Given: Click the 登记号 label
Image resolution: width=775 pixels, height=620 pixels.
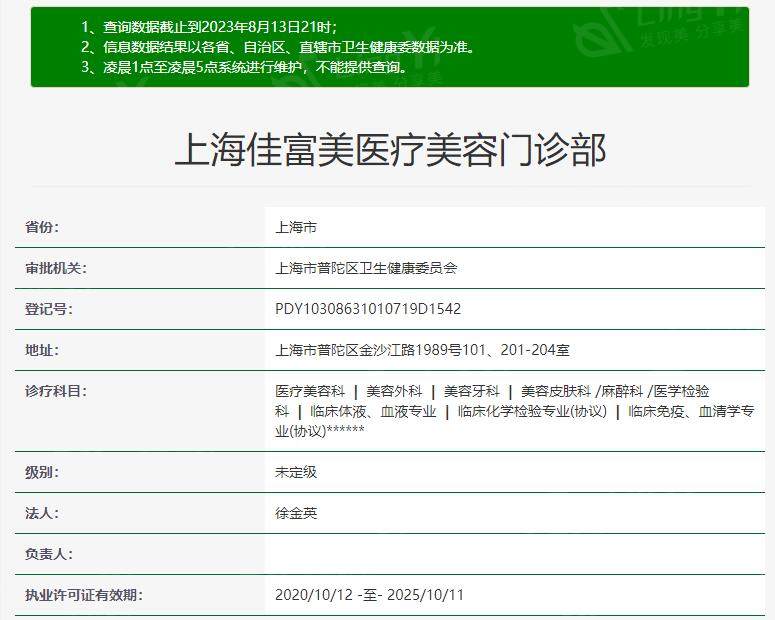Looking at the screenshot, I should 48,309.
